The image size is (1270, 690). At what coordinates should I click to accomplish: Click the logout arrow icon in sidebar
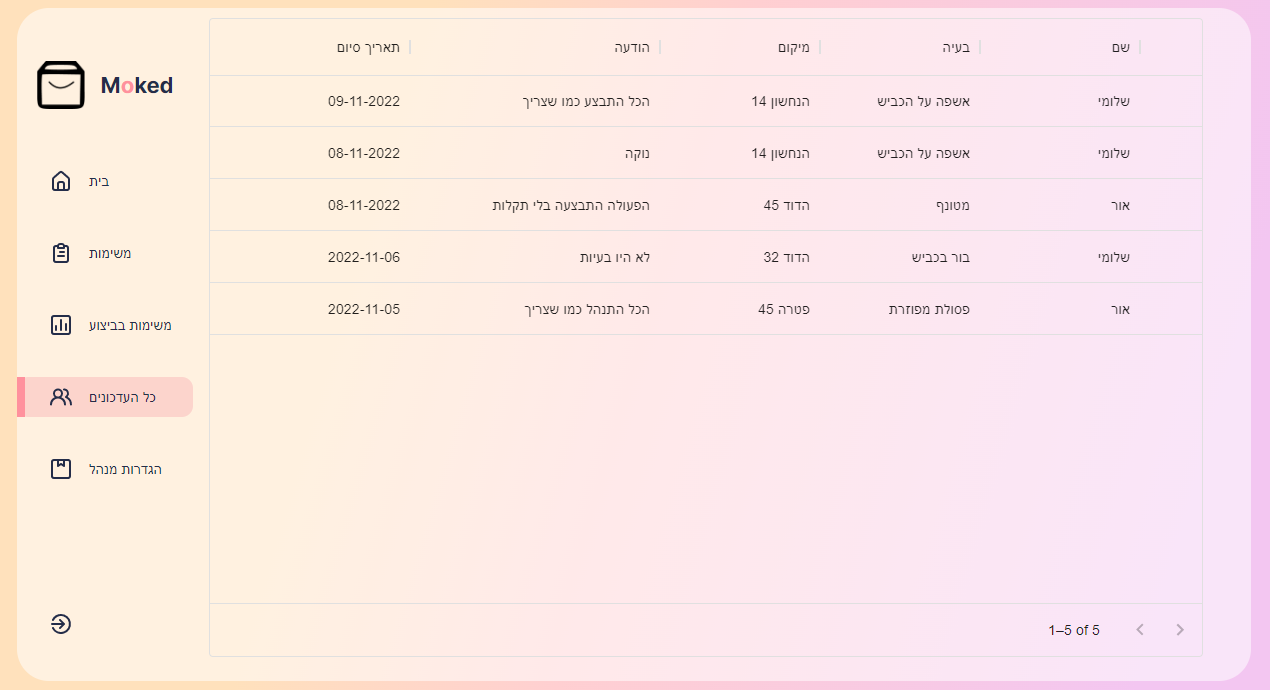point(61,624)
